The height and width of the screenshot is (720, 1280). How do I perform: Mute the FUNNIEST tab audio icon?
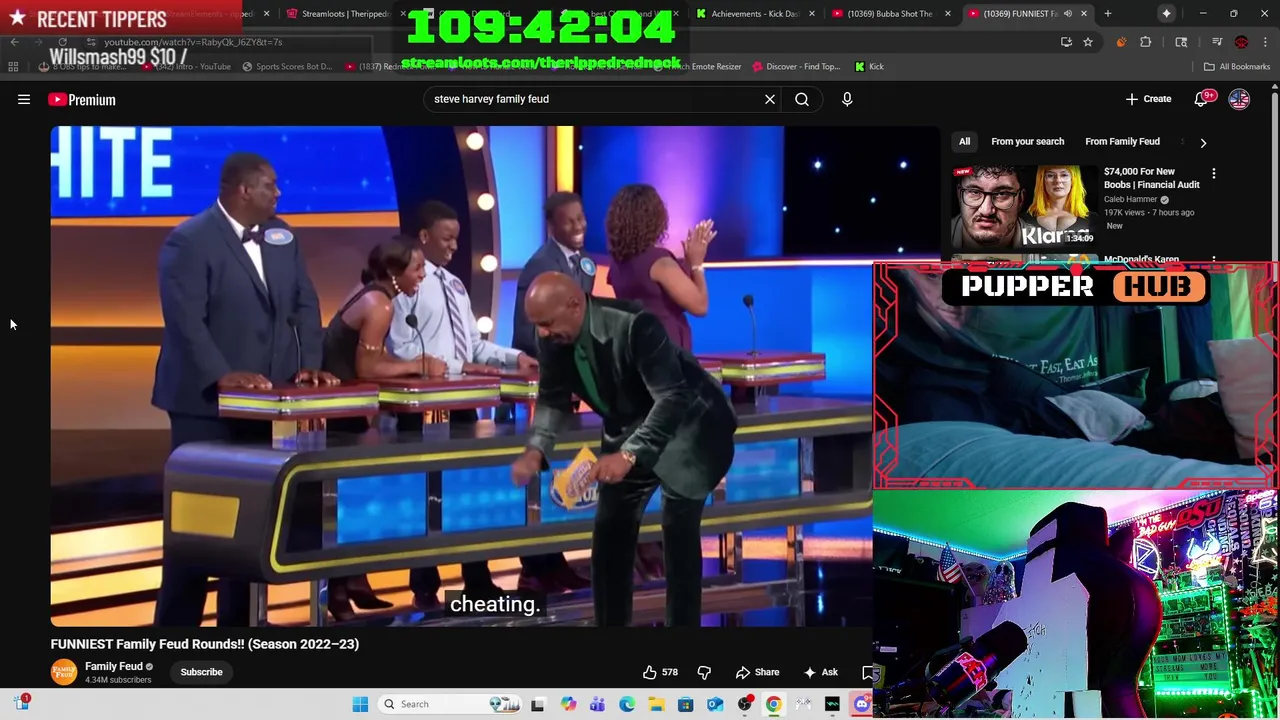(1068, 13)
